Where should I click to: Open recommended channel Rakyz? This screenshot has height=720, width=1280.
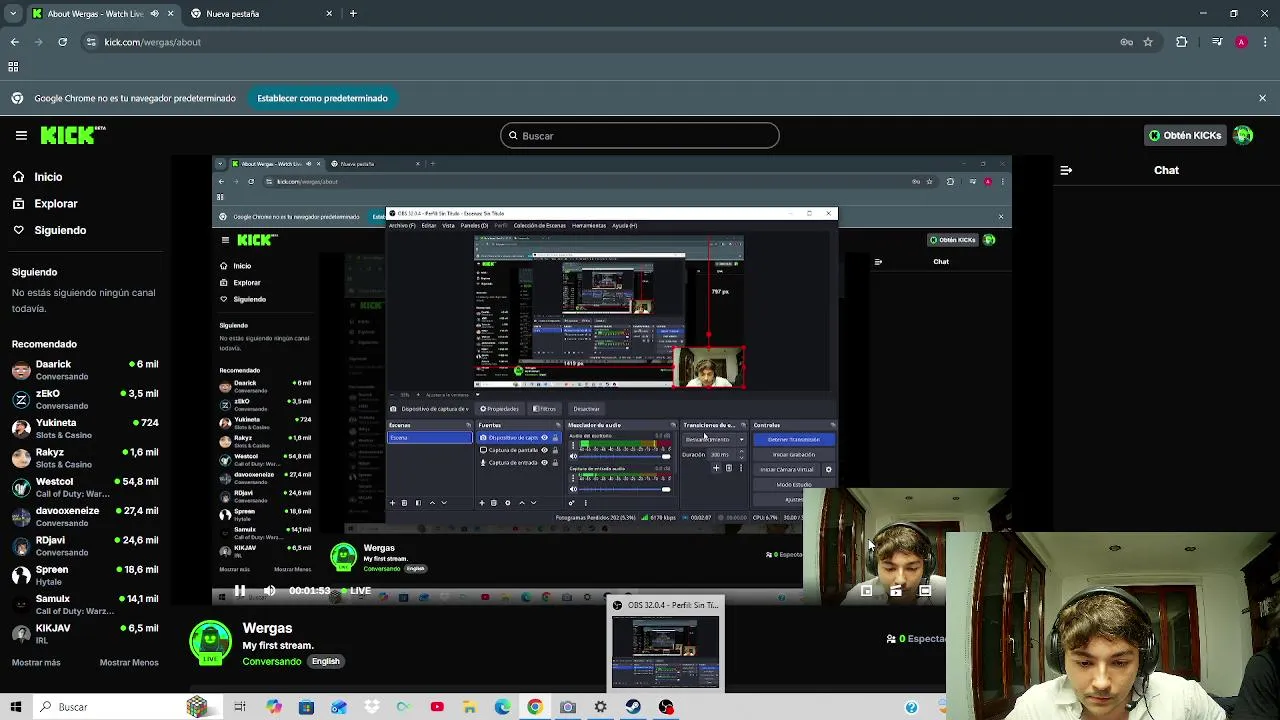[85, 458]
